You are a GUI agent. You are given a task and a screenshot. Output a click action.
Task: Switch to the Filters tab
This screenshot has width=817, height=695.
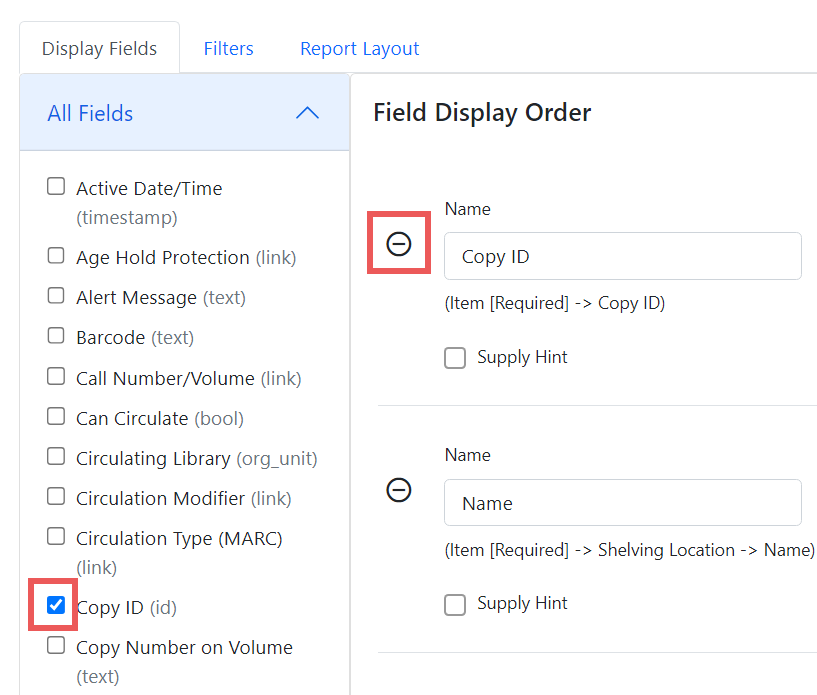(228, 47)
